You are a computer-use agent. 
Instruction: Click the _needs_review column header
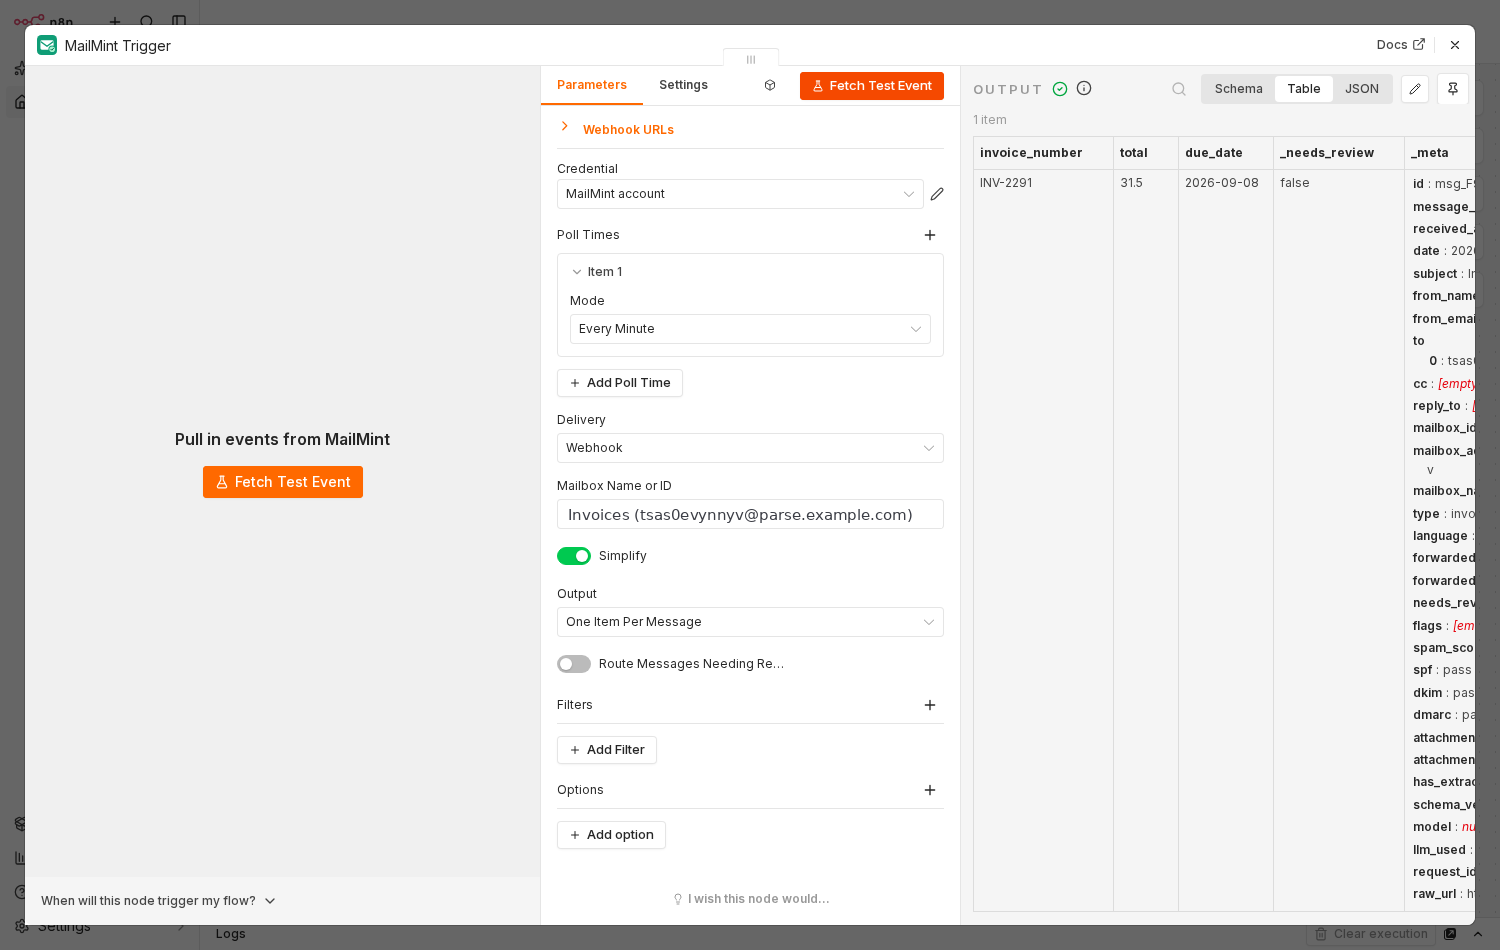point(1339,153)
